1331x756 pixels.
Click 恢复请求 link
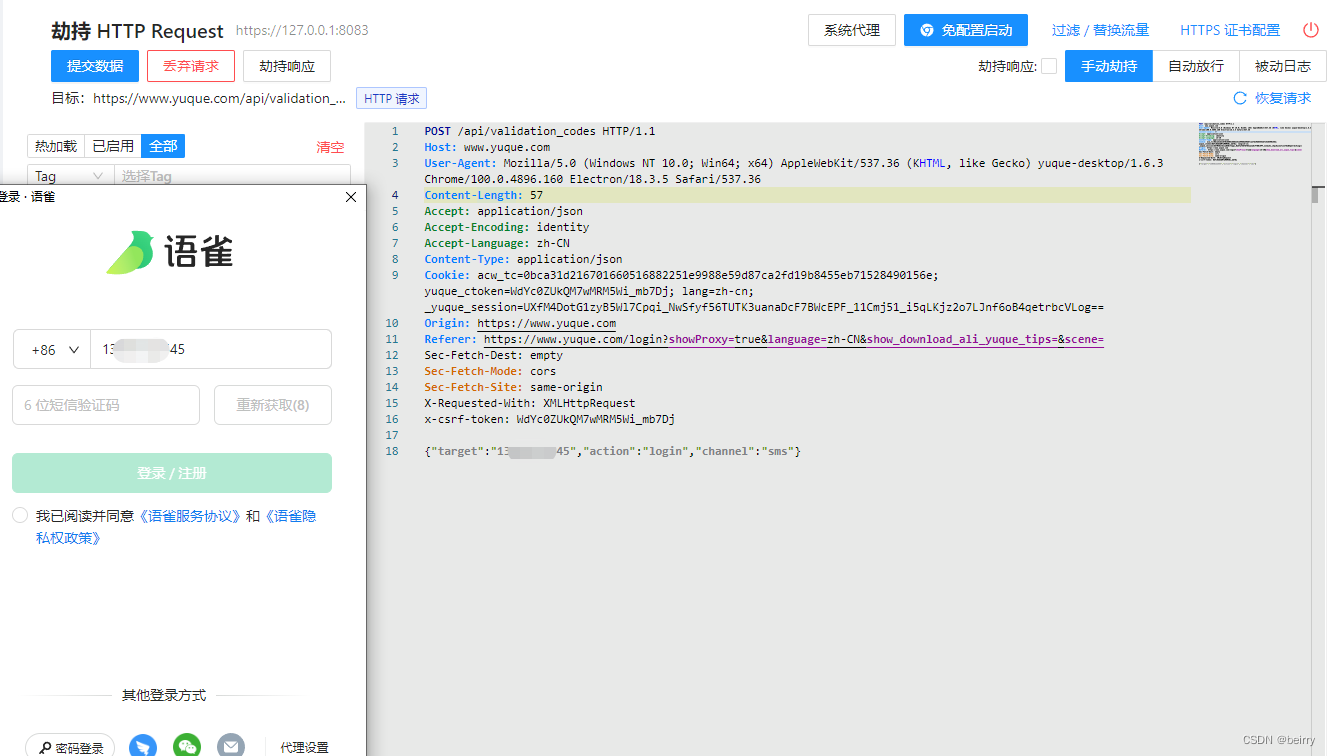[x=1283, y=98]
